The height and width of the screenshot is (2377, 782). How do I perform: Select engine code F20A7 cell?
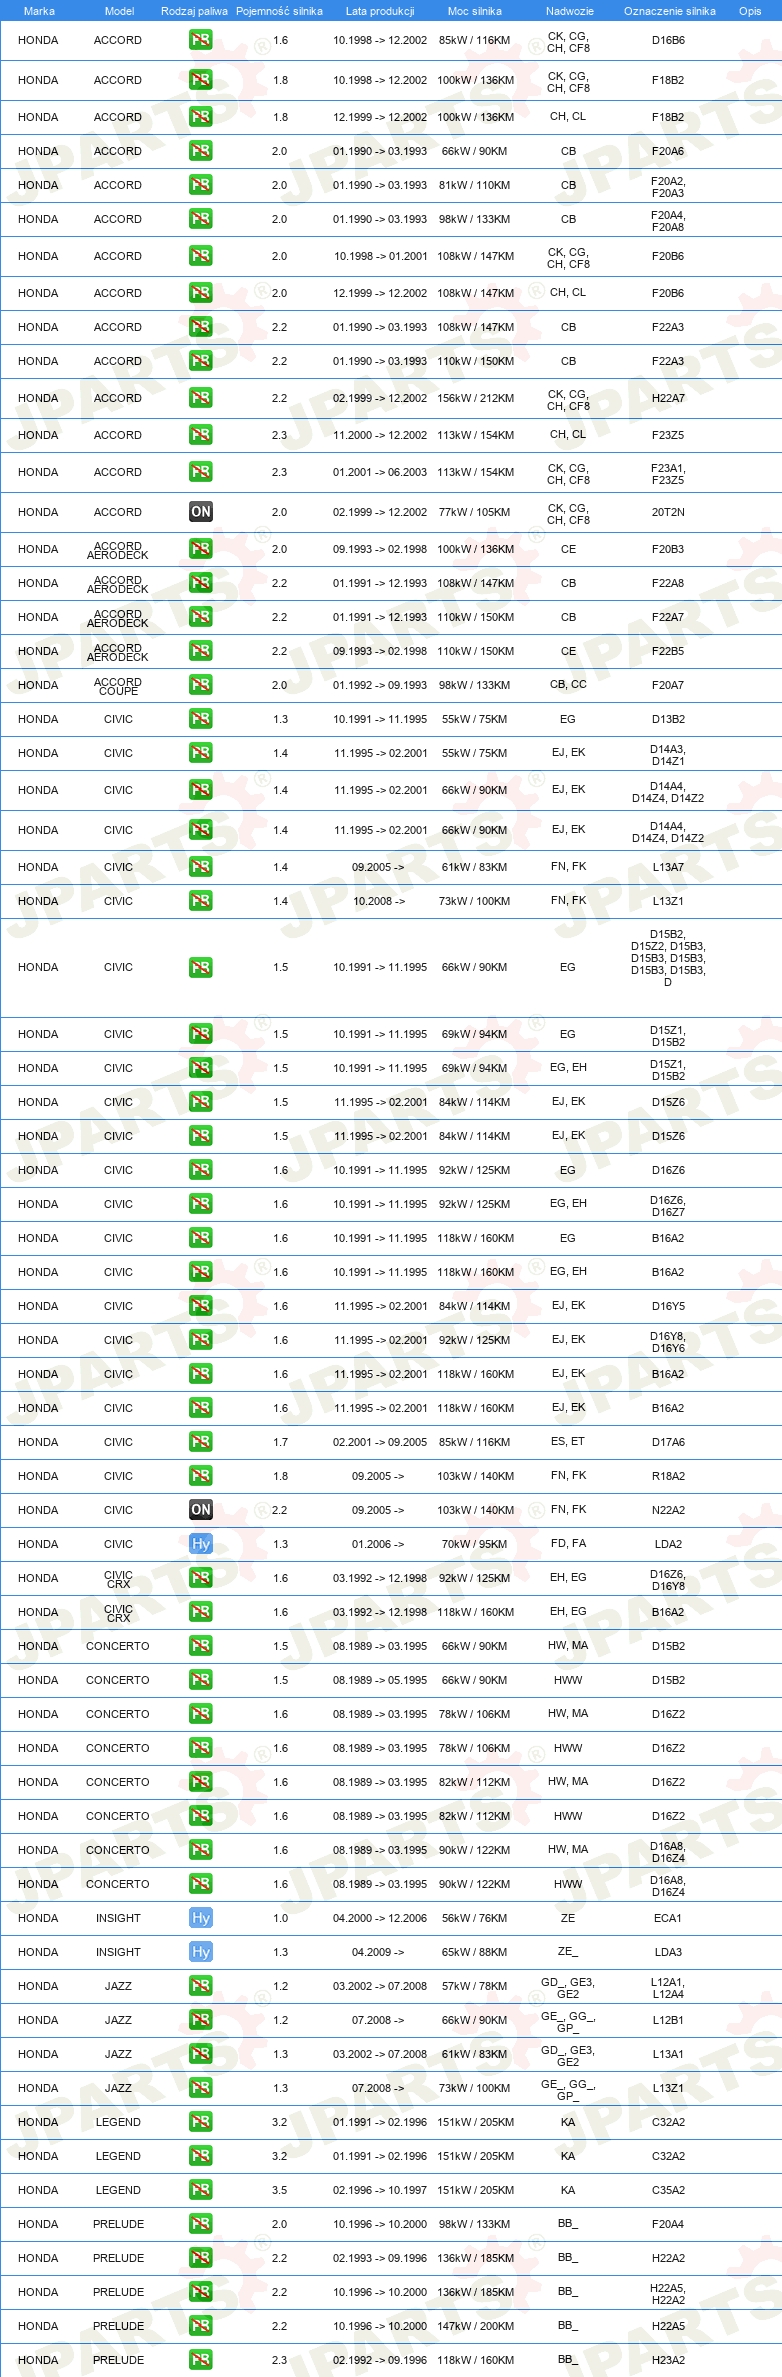[x=668, y=685]
